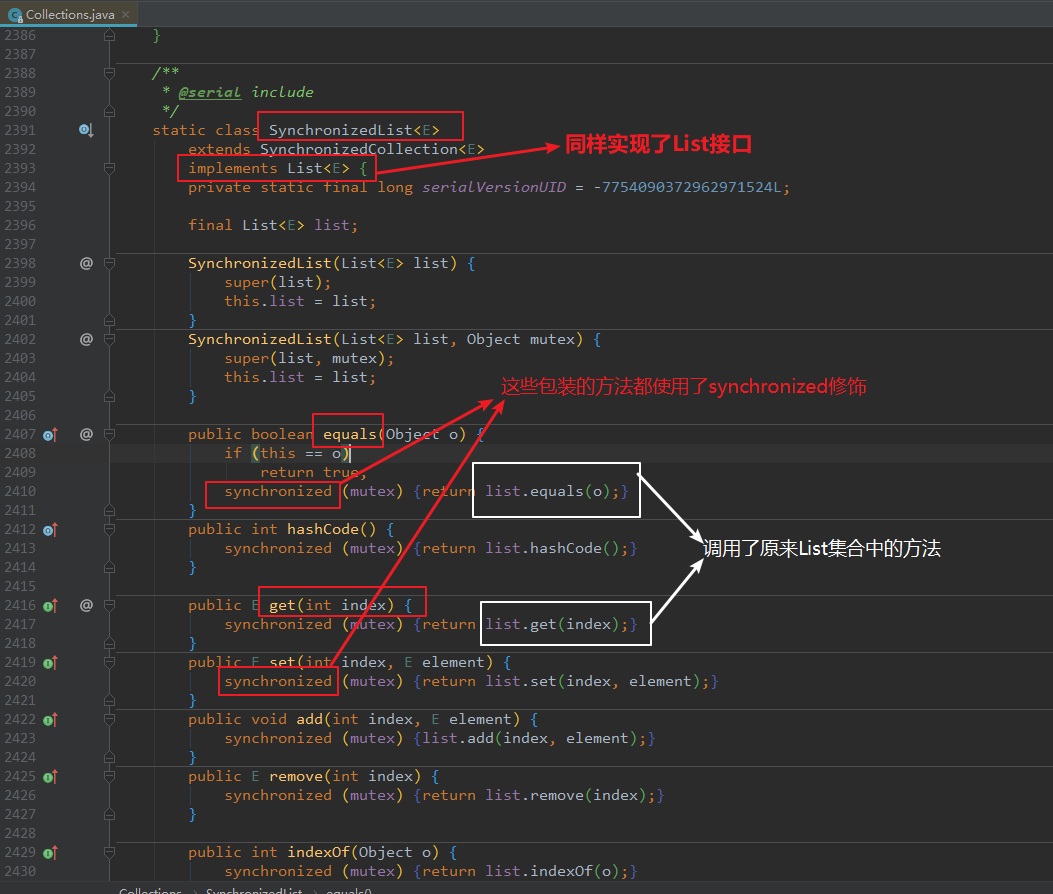Close the Collections.java tab
This screenshot has width=1053, height=894.
[x=126, y=14]
